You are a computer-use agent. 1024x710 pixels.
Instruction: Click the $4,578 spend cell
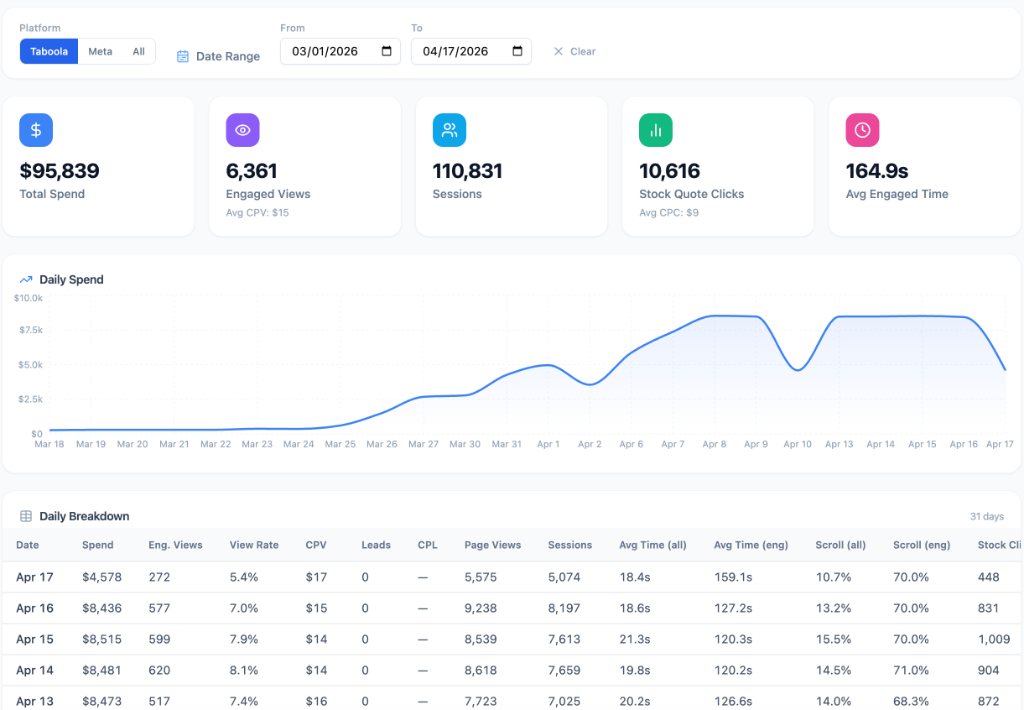click(102, 577)
